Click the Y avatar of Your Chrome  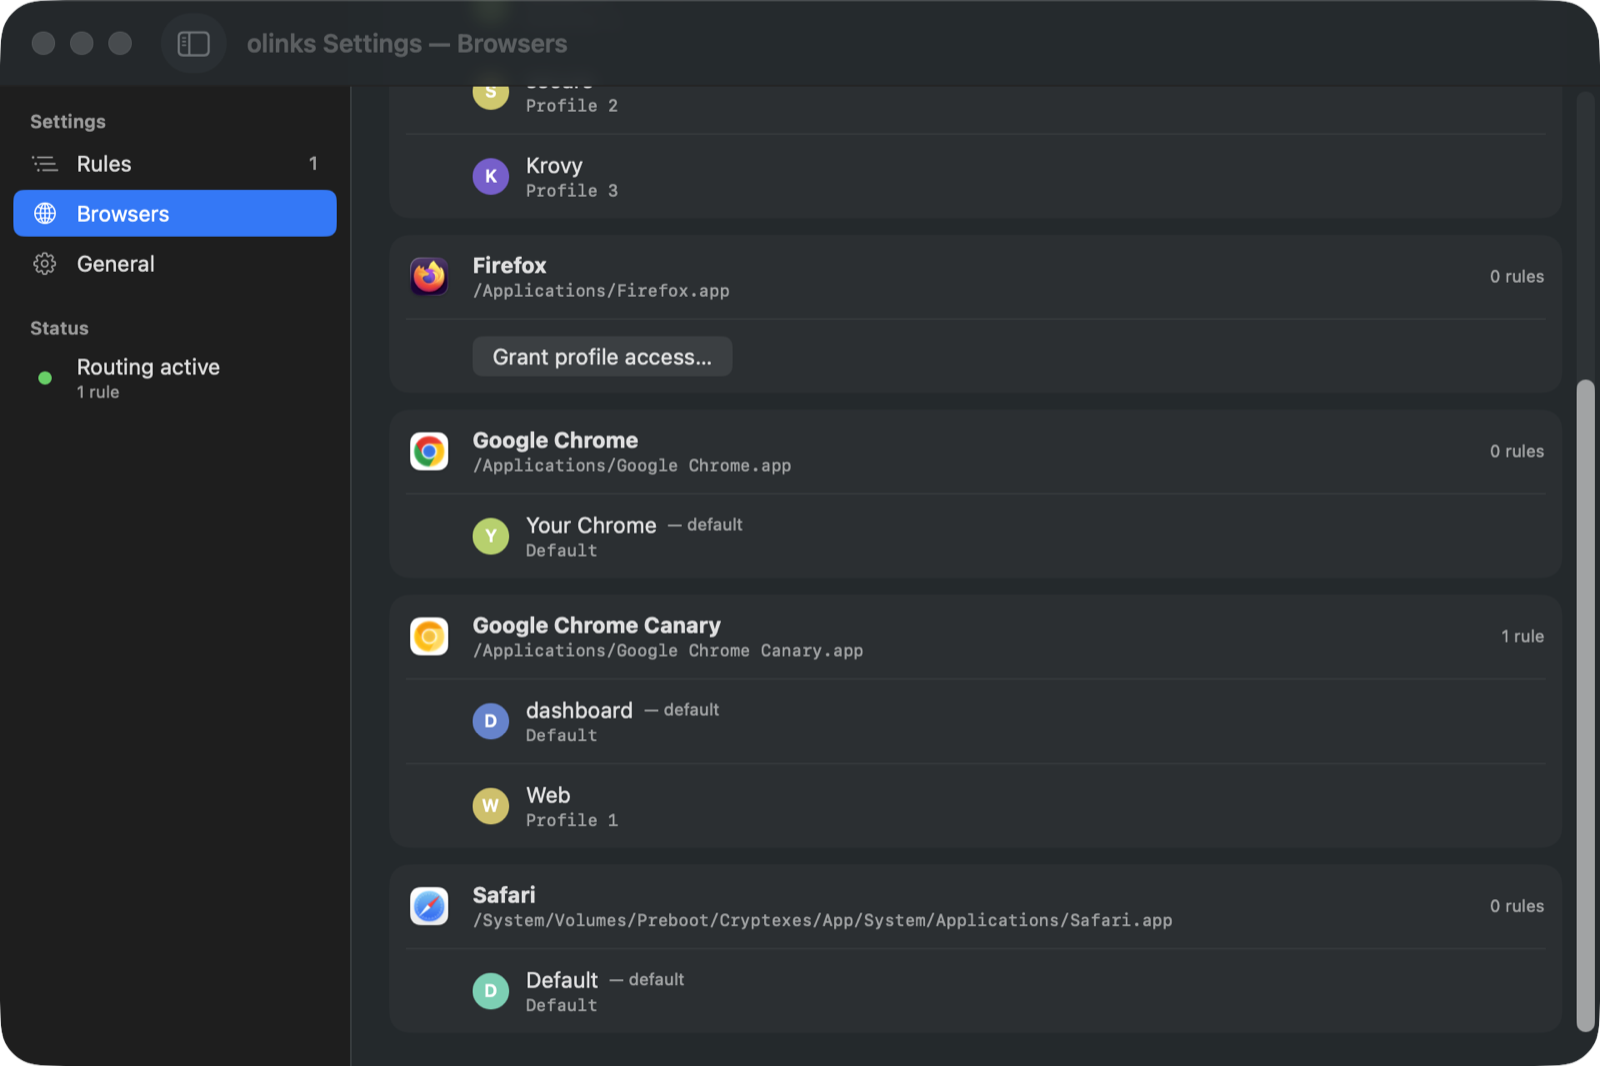tap(491, 536)
